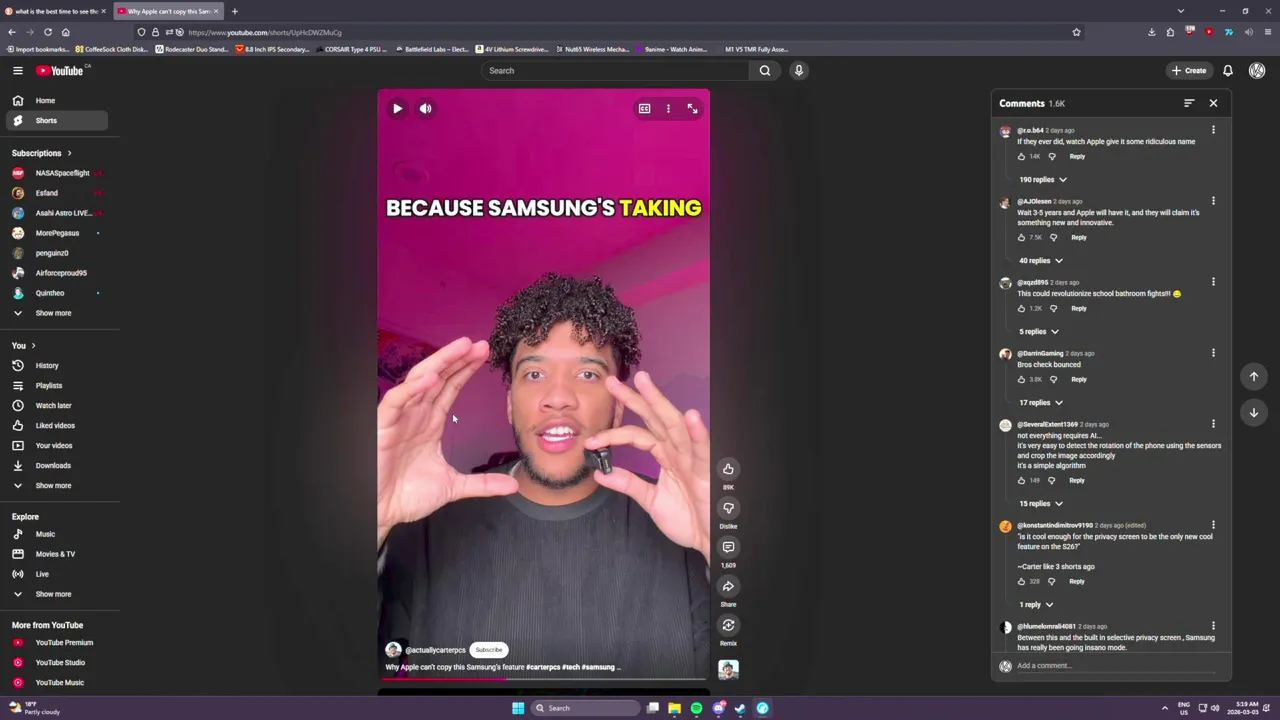1280x720 pixels.
Task: Close the Comments panel
Action: (x=1213, y=103)
